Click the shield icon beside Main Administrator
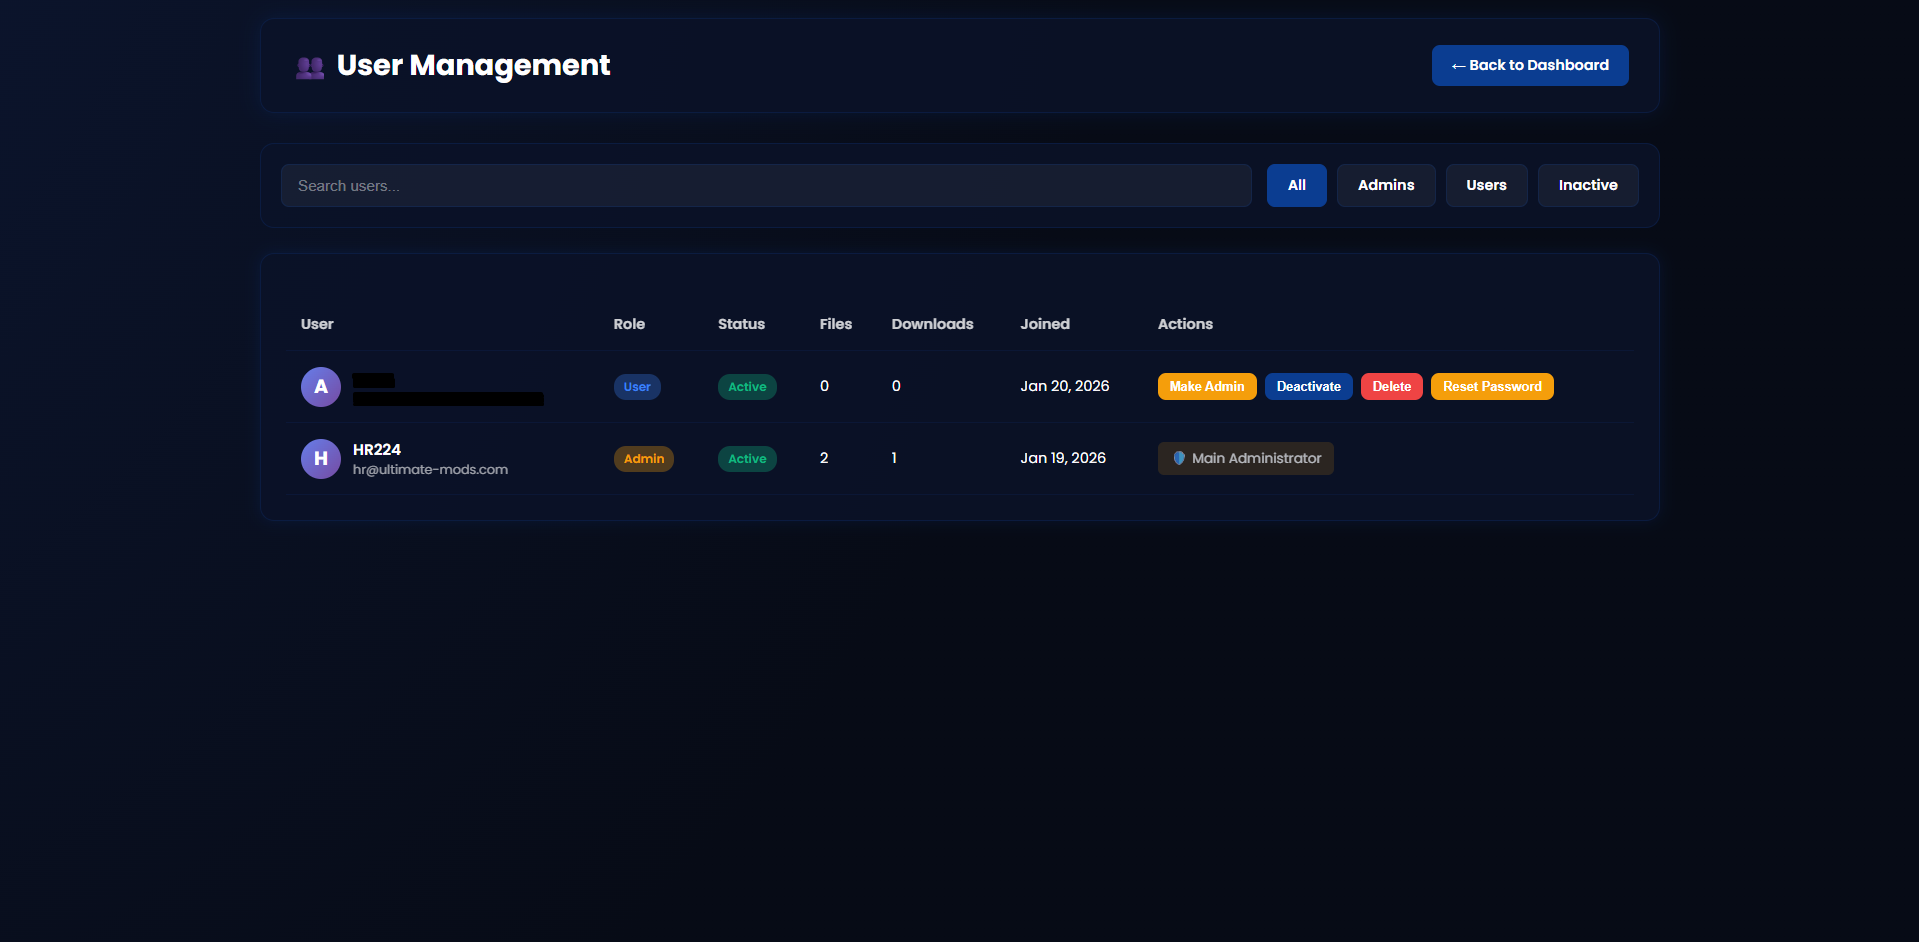The width and height of the screenshot is (1919, 942). (x=1179, y=458)
